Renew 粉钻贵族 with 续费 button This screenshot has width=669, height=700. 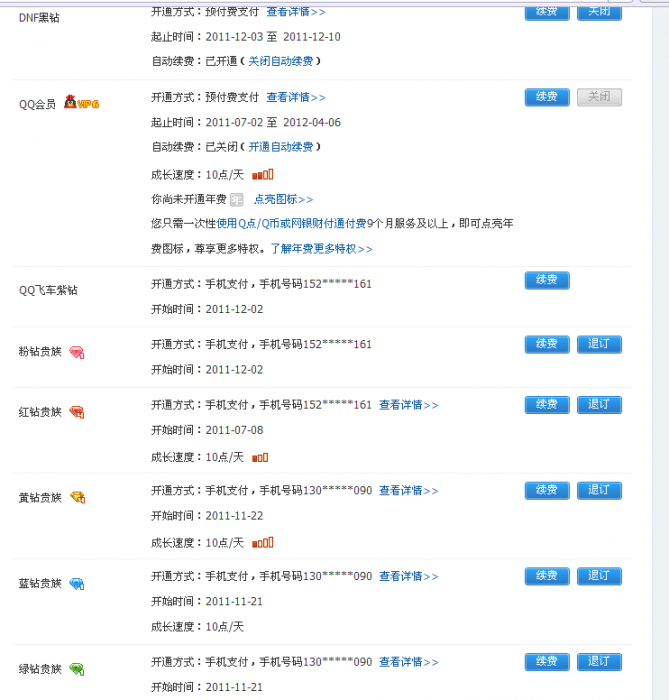click(547, 344)
